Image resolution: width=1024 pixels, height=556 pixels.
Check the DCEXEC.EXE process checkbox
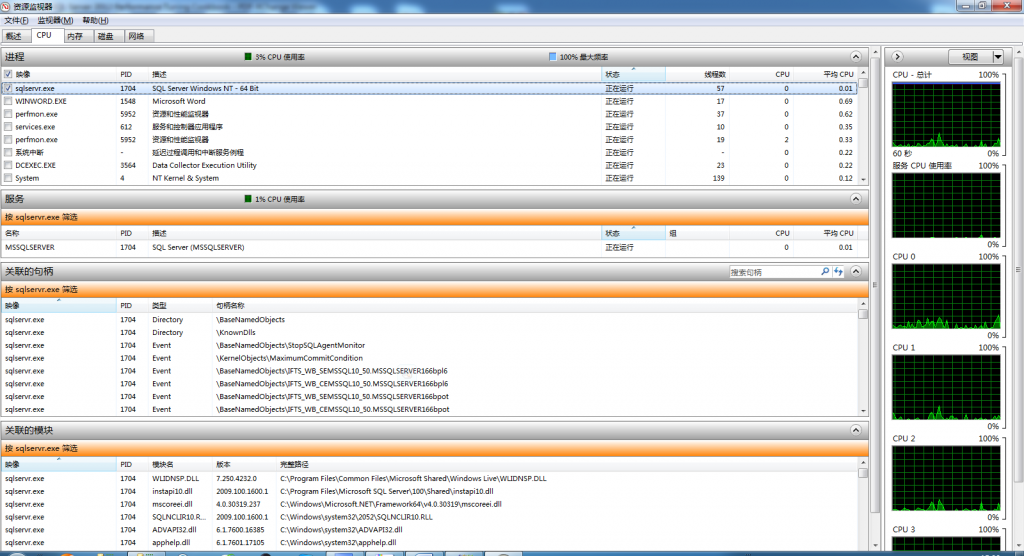(8, 165)
